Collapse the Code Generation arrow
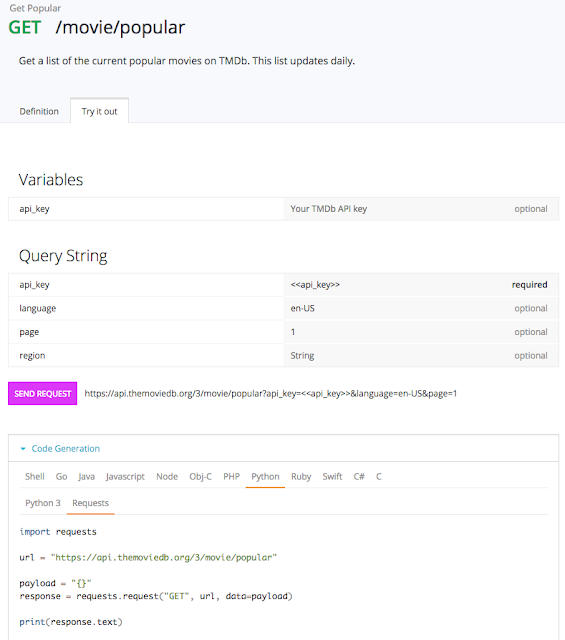The width and height of the screenshot is (565, 640). (23, 449)
